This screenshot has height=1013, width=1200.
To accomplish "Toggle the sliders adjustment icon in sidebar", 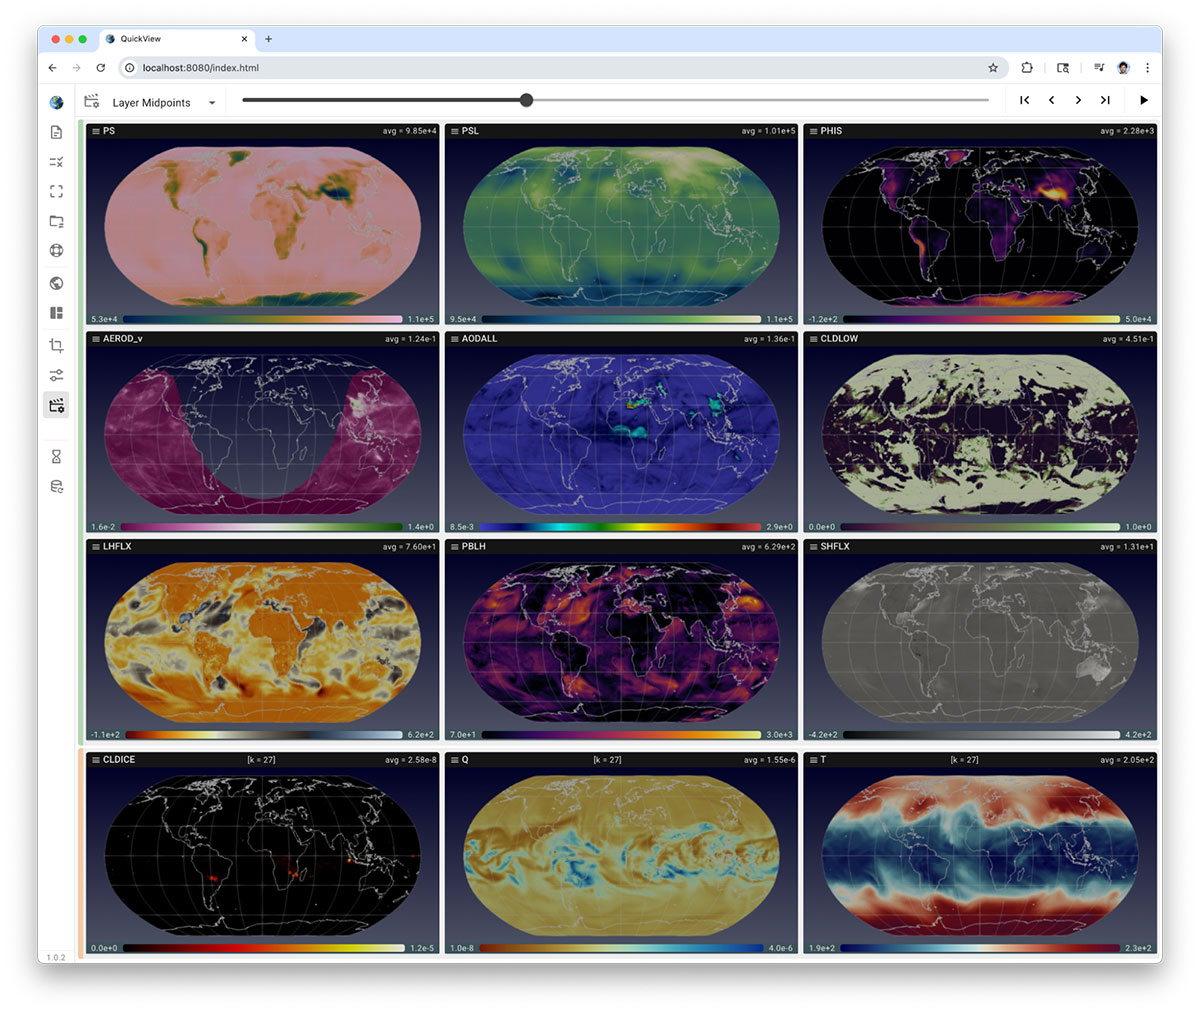I will click(x=56, y=375).
